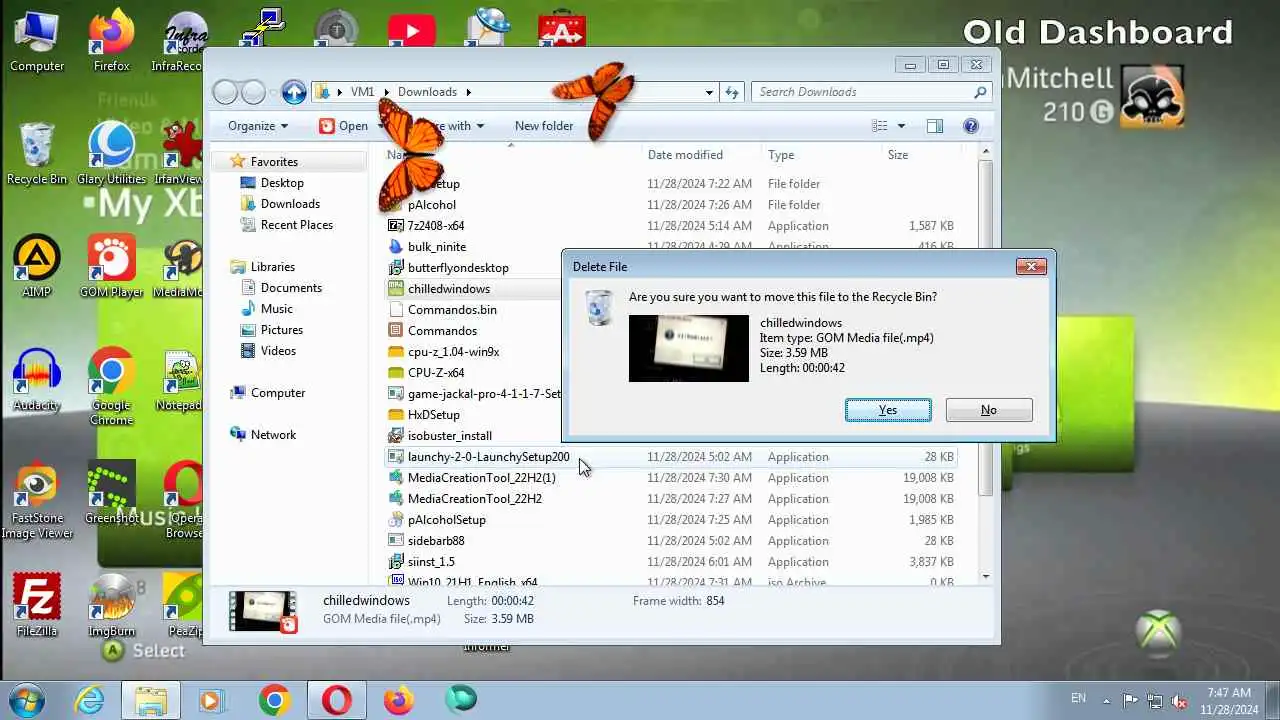Open Internet Explorer from the taskbar
Viewport: 1280px width, 720px height.
89,700
